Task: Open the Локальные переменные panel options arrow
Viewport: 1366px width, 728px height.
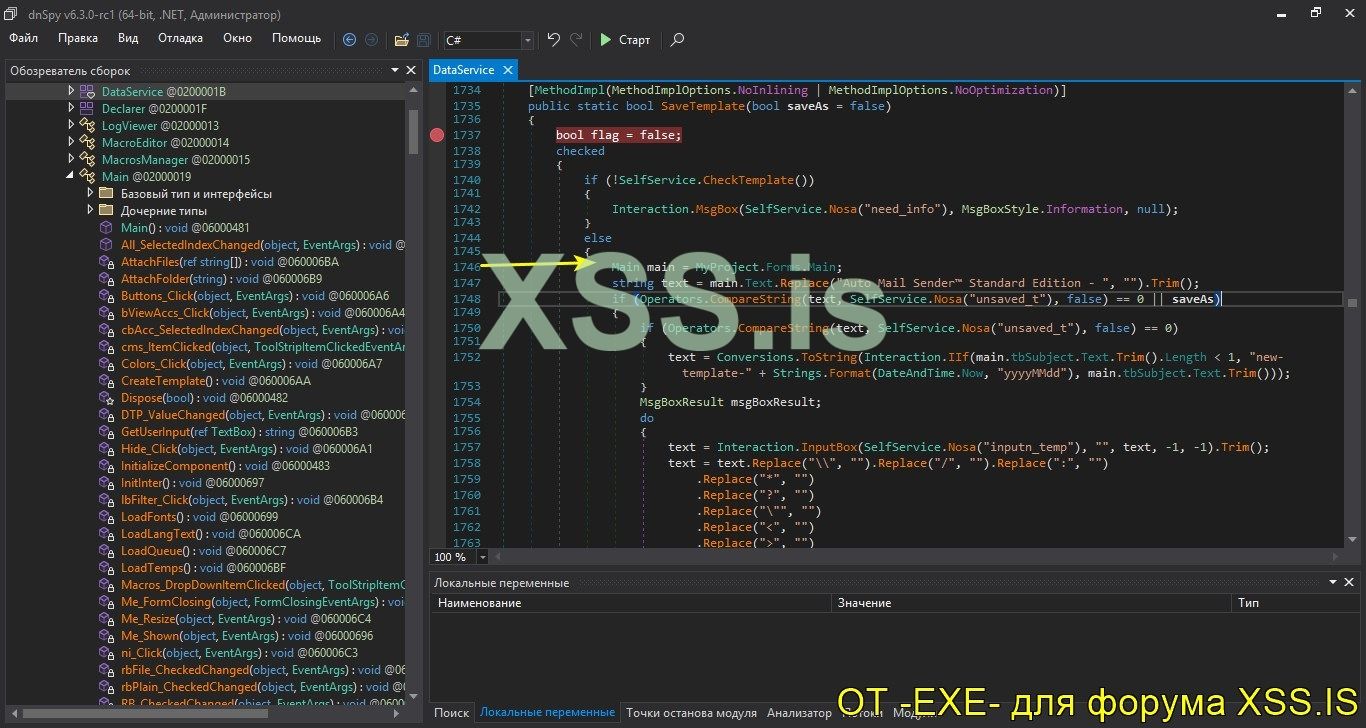Action: click(x=1334, y=582)
